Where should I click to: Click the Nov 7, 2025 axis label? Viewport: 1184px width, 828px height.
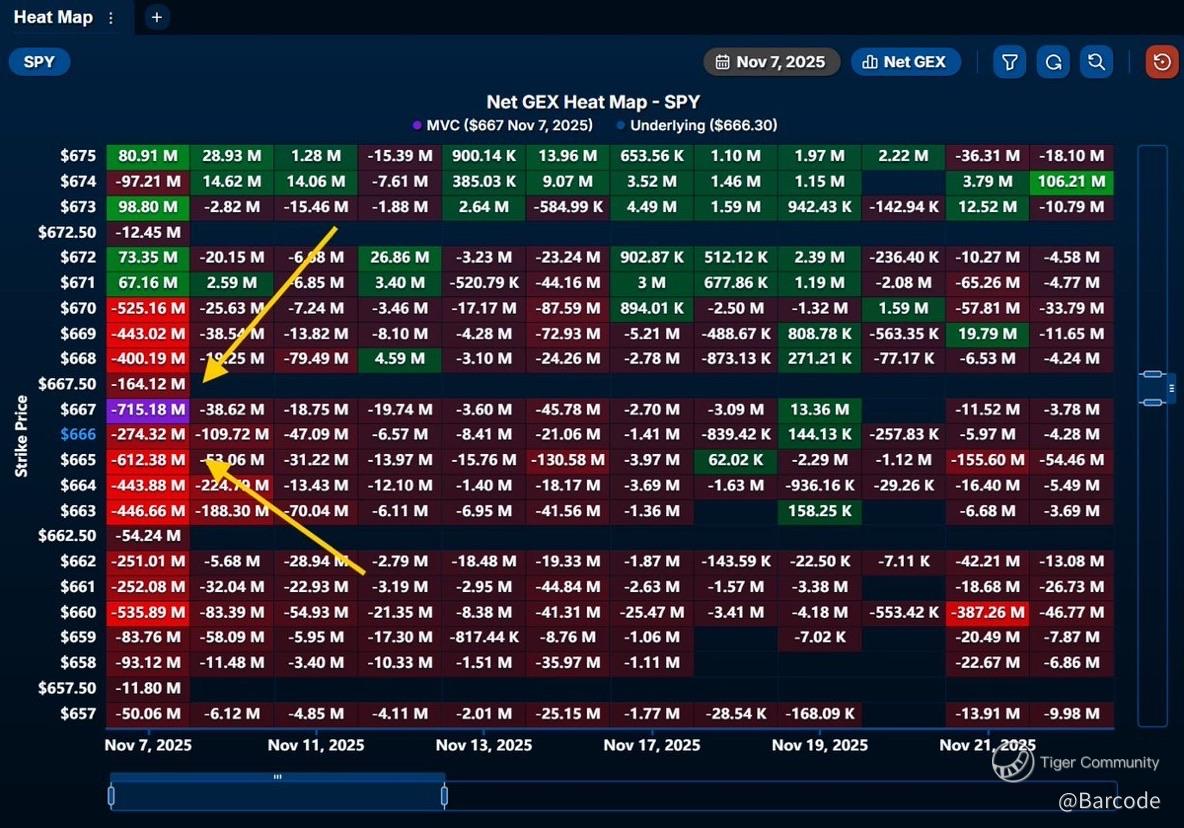[148, 745]
